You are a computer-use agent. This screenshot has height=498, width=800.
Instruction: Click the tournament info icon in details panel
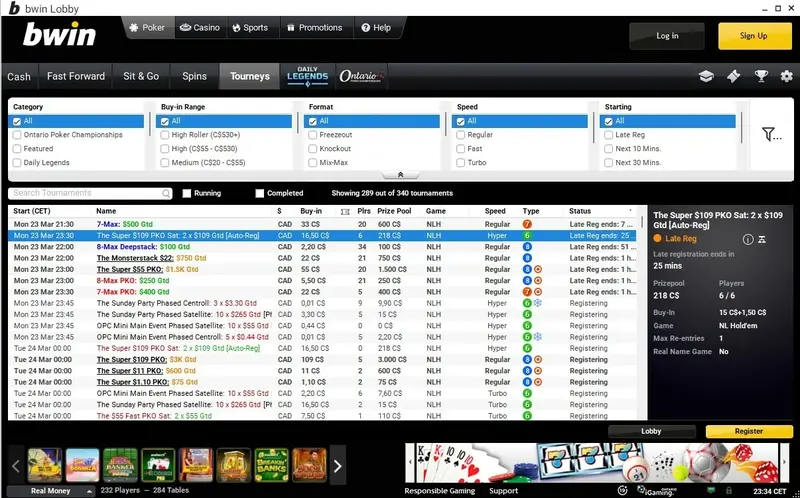pos(748,239)
